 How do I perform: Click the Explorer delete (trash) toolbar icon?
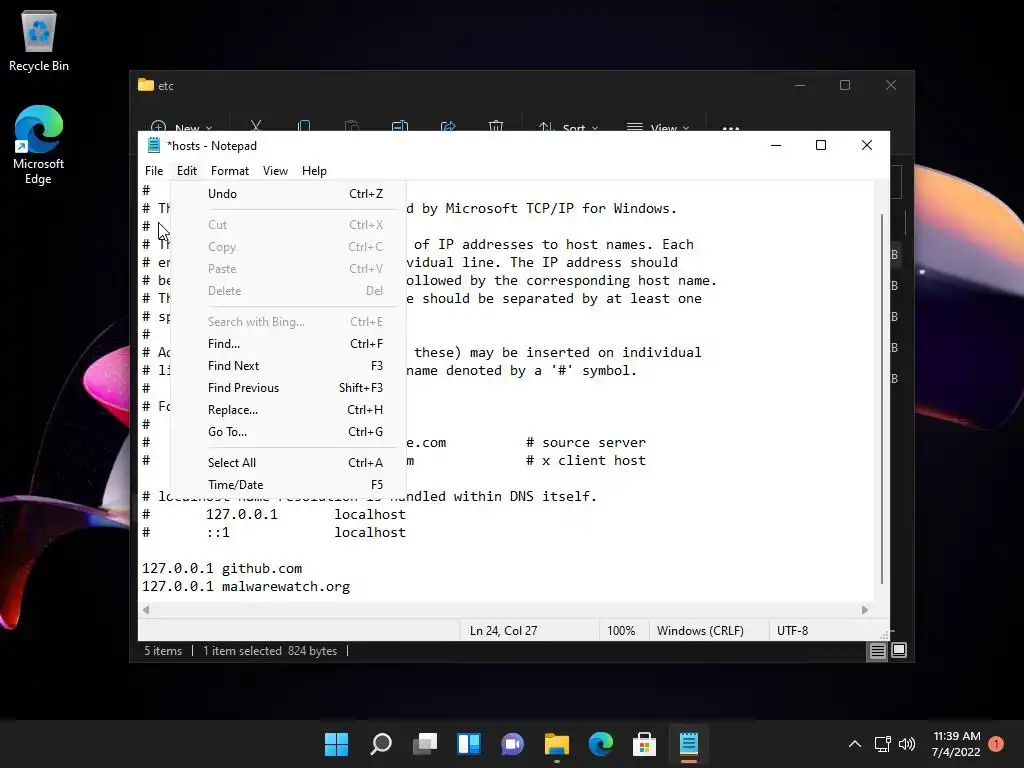point(496,125)
